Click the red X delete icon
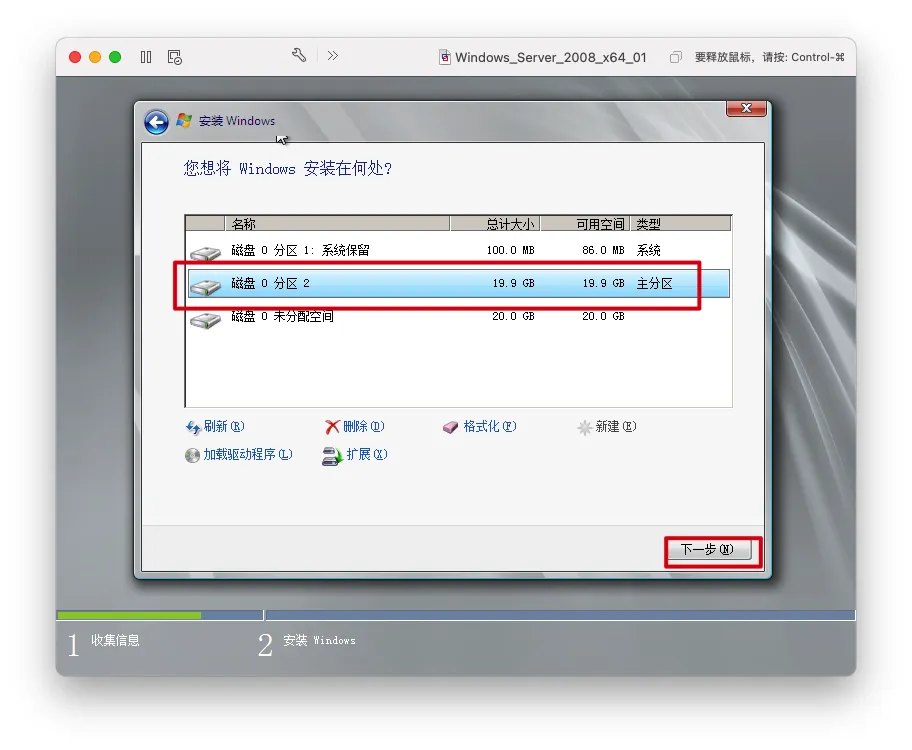This screenshot has height=750, width=912. pyautogui.click(x=332, y=427)
